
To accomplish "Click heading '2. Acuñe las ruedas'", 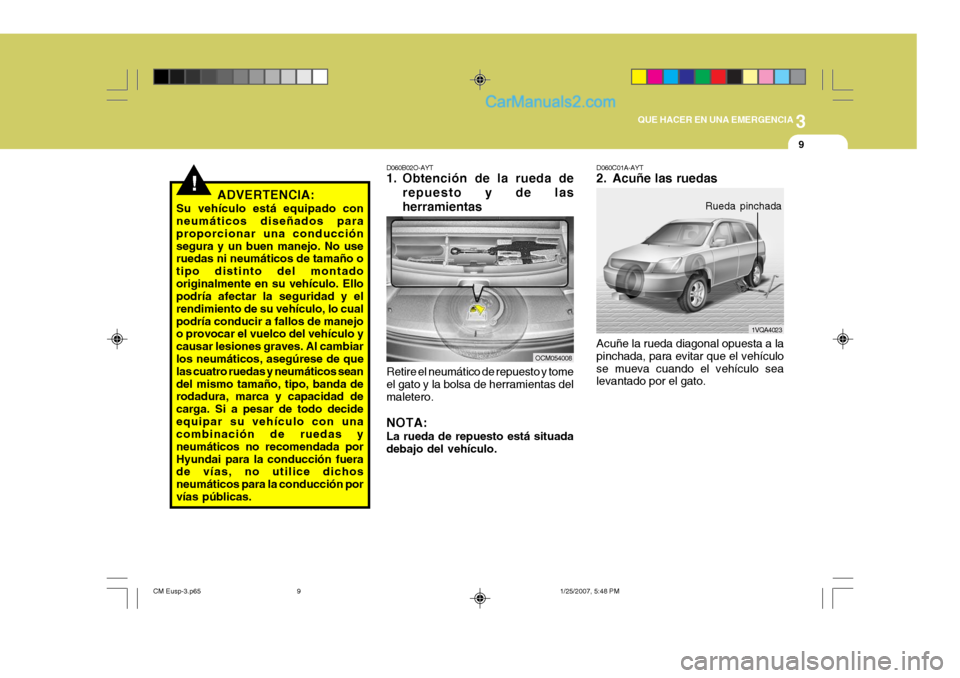I will click(656, 178).
